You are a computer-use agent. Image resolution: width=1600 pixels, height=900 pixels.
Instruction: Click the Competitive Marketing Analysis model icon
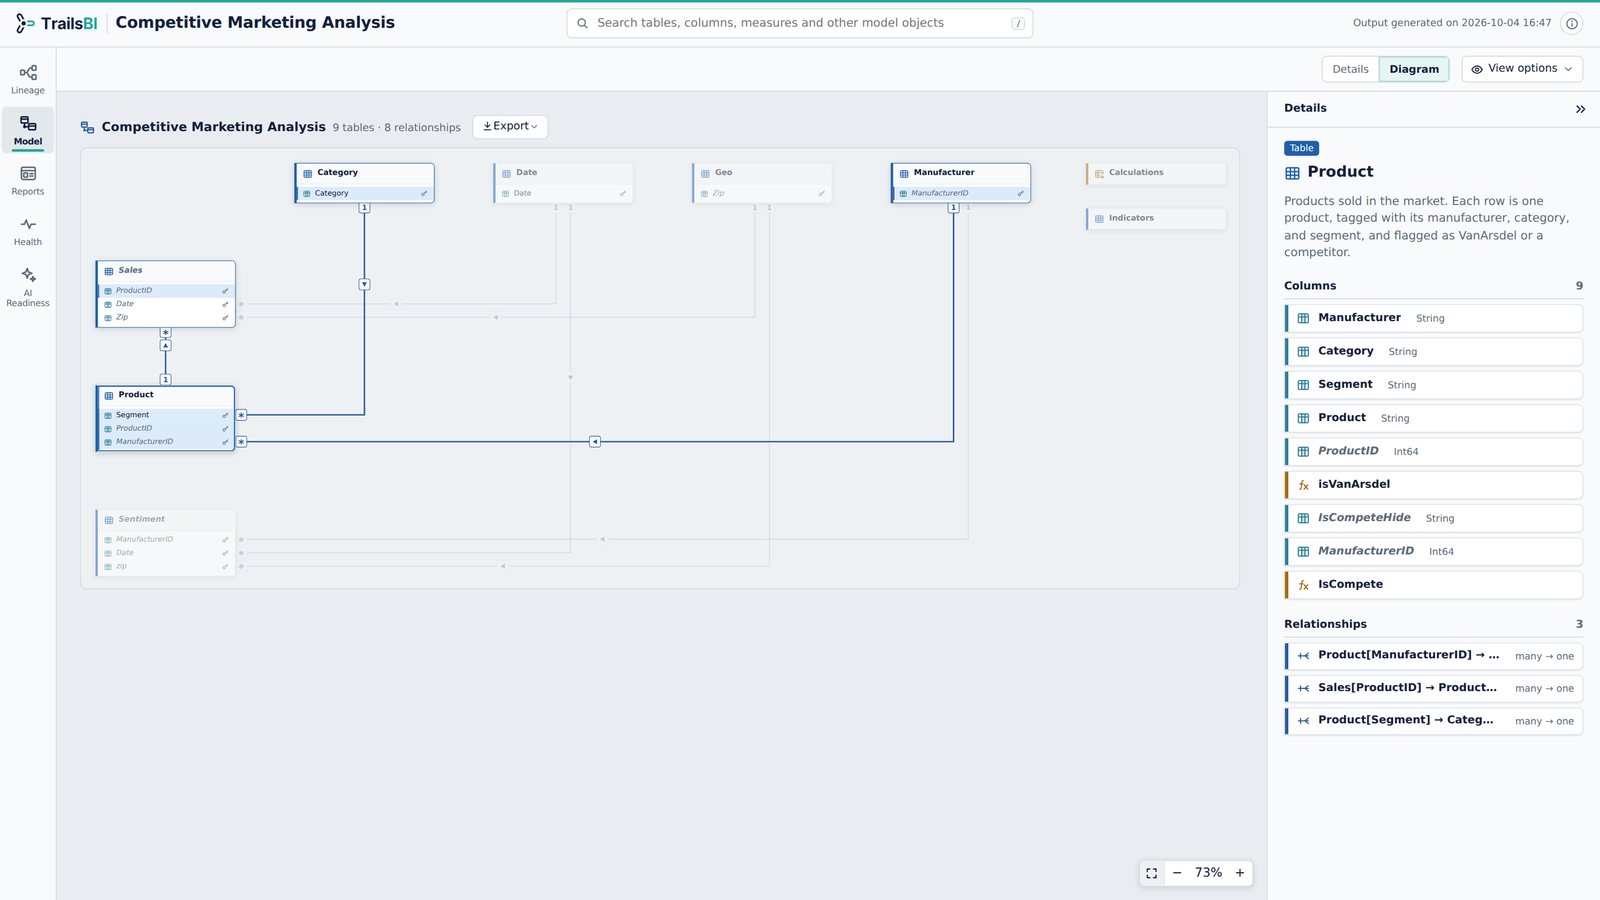point(88,128)
